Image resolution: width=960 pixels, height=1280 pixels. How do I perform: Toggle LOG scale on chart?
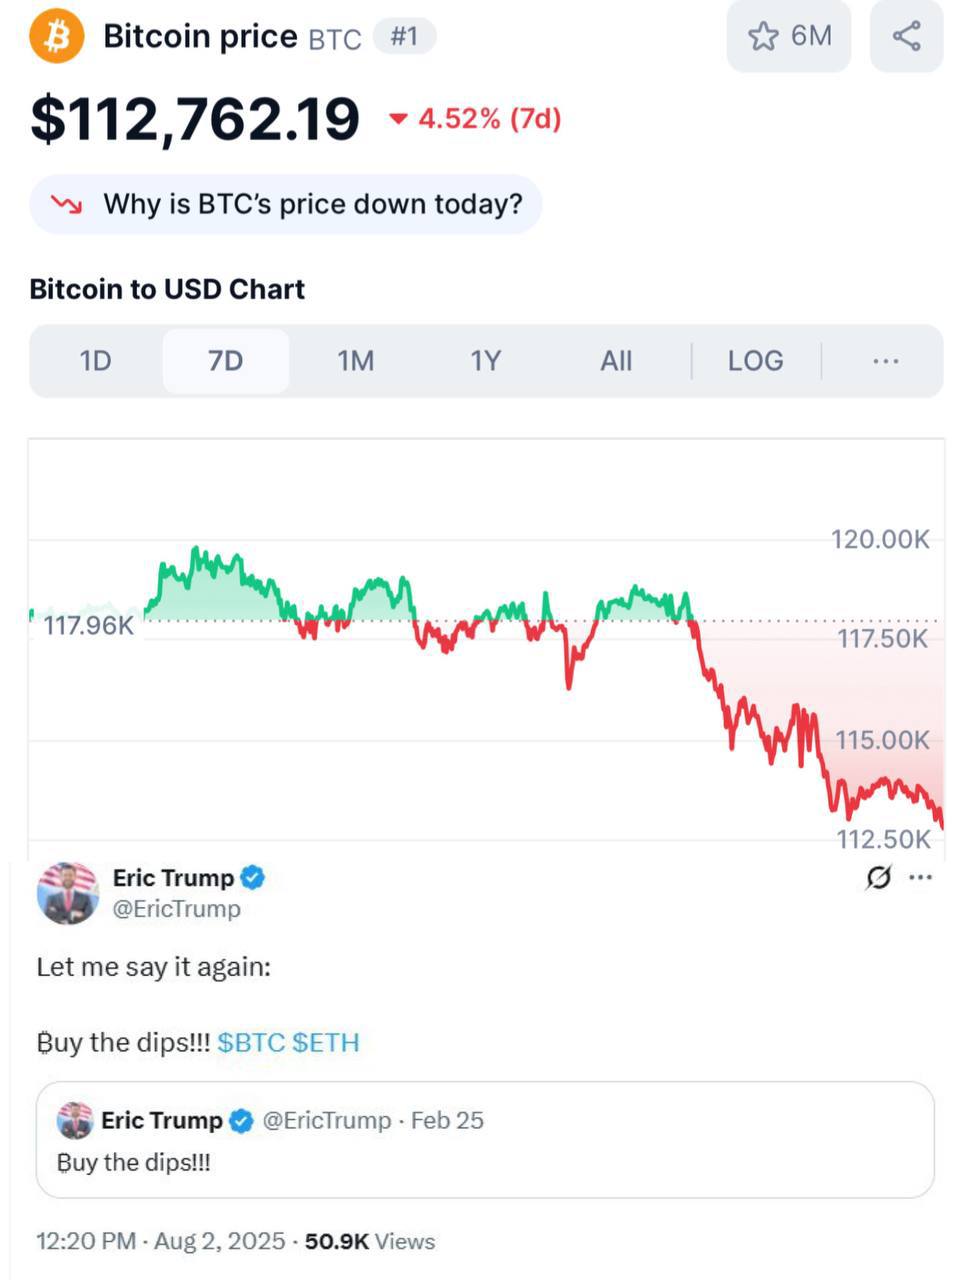(x=756, y=361)
